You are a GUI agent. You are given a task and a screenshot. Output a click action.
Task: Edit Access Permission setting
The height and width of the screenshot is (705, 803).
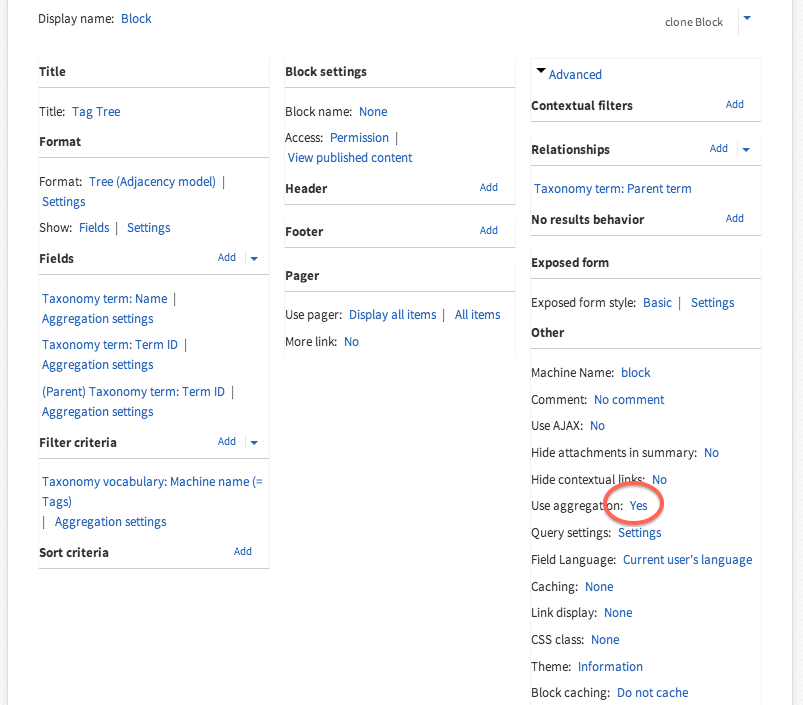tap(359, 138)
